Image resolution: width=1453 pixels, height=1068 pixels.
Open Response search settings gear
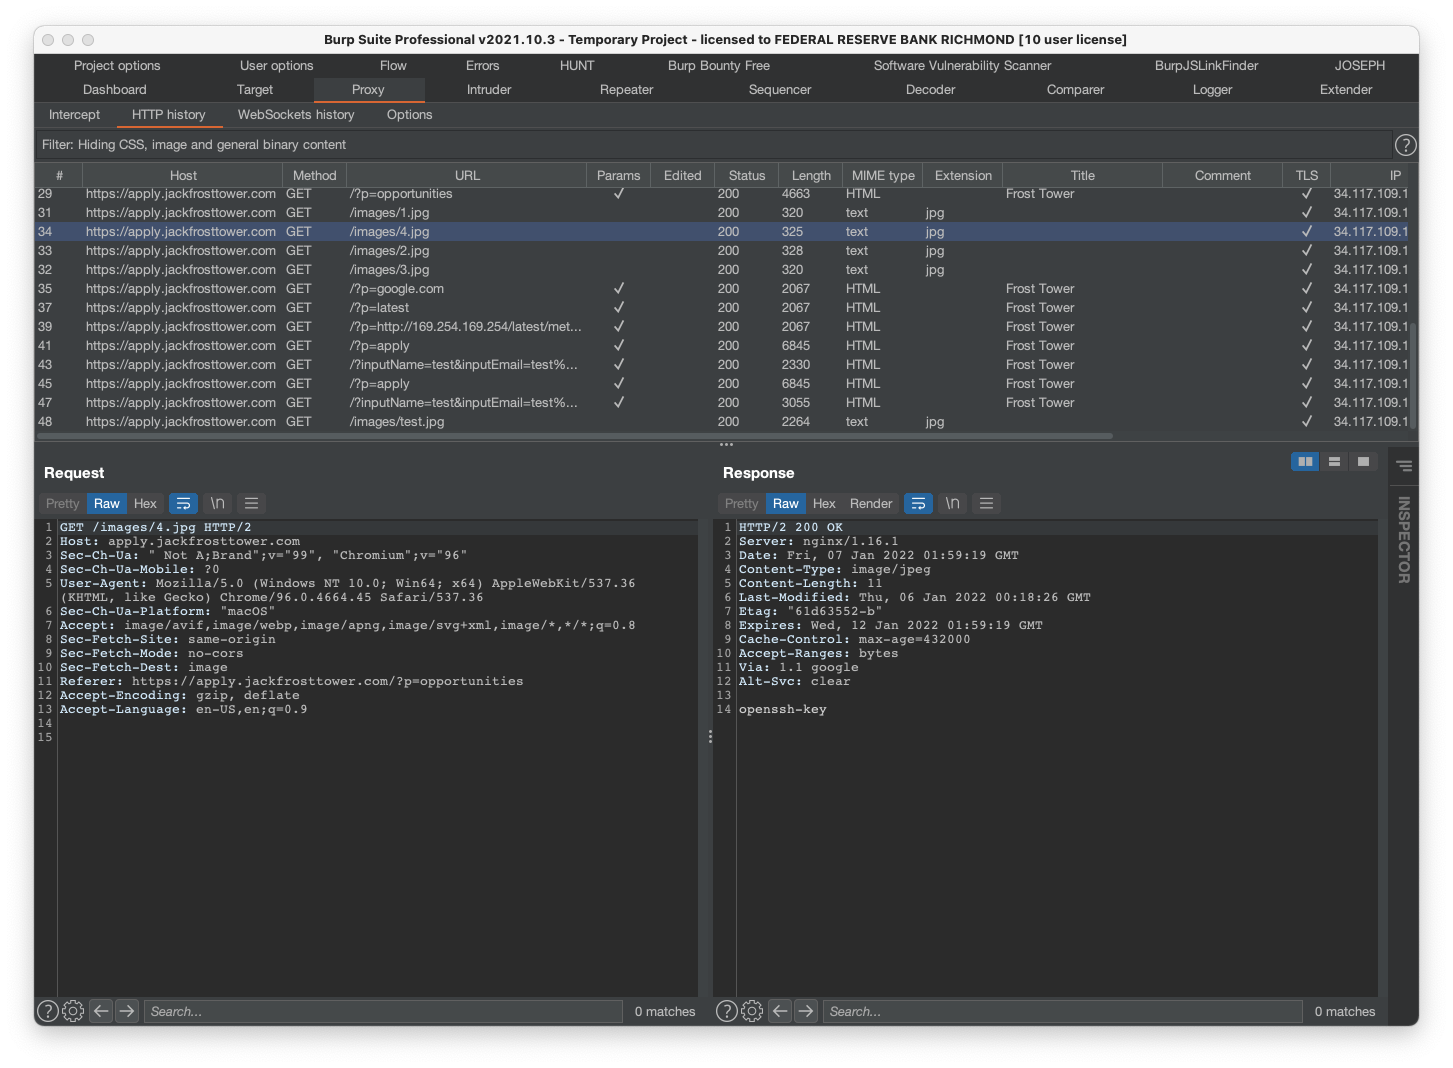[x=752, y=1011]
